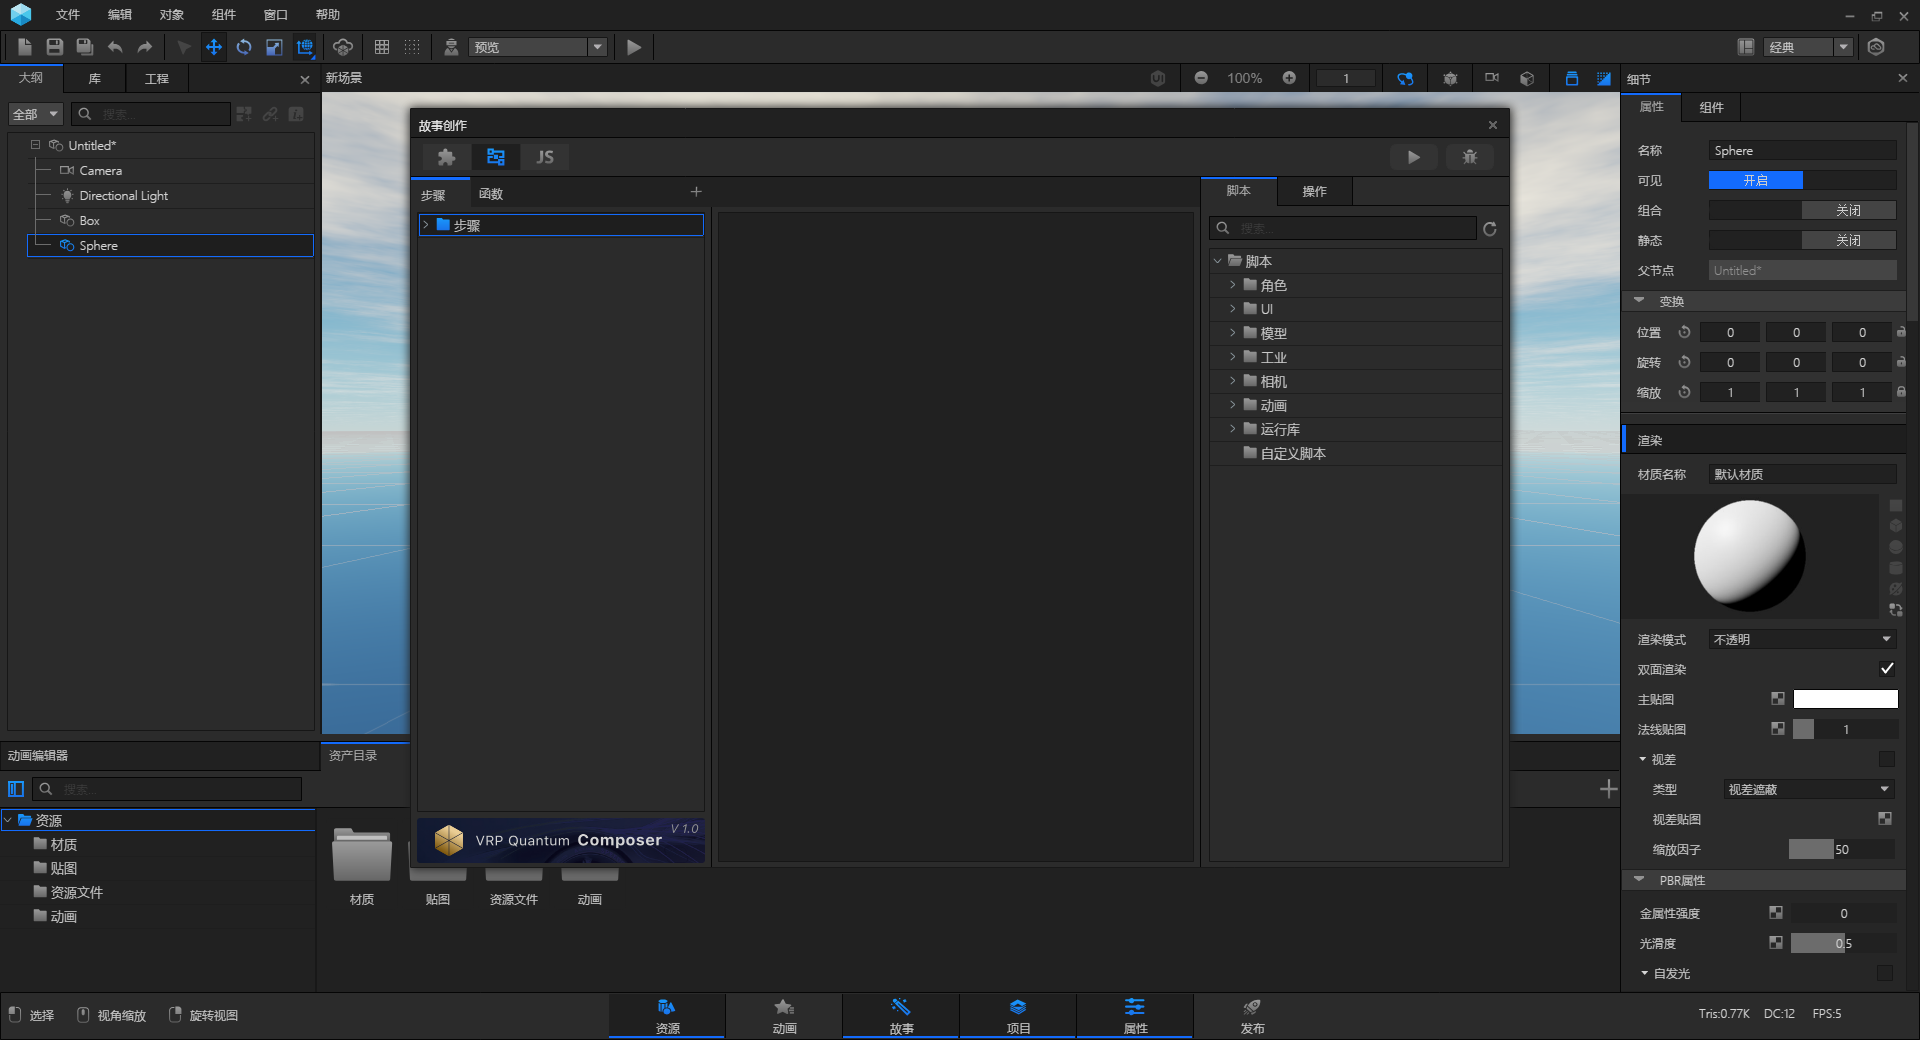Screen dimensions: 1920x1040
Task: Collapse the 变换 section
Action: pyautogui.click(x=1639, y=301)
